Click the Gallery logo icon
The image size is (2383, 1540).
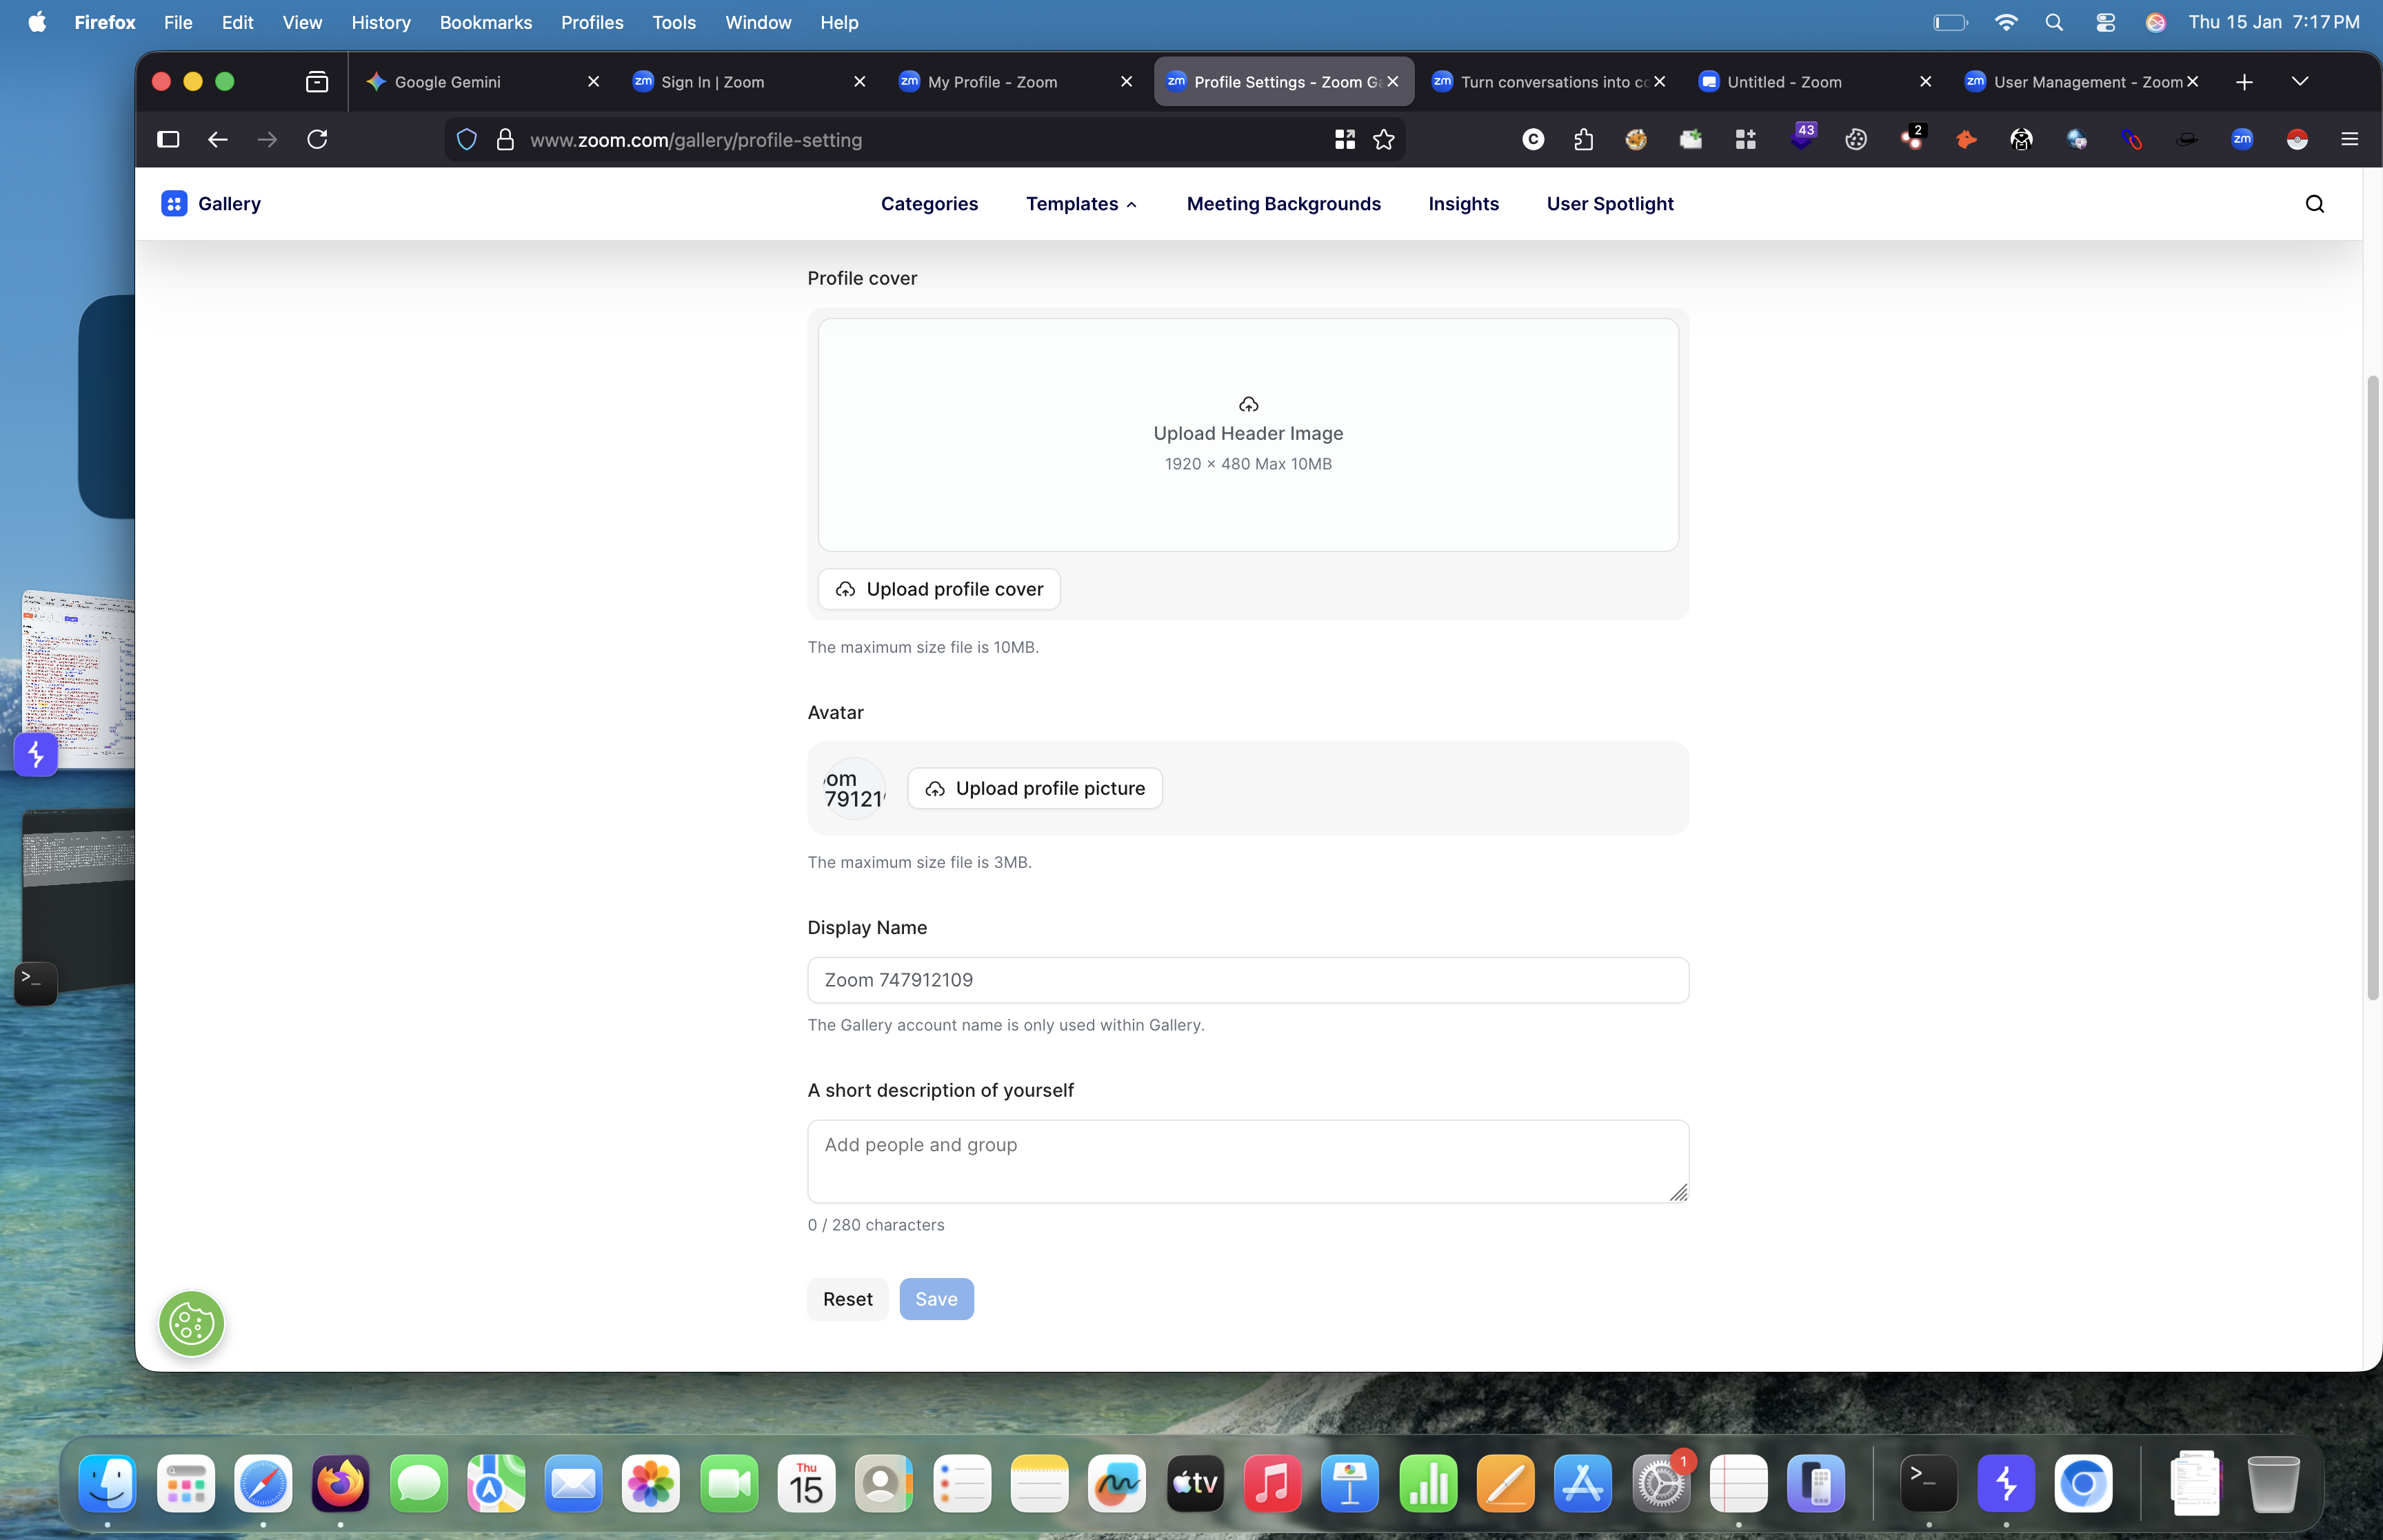174,204
